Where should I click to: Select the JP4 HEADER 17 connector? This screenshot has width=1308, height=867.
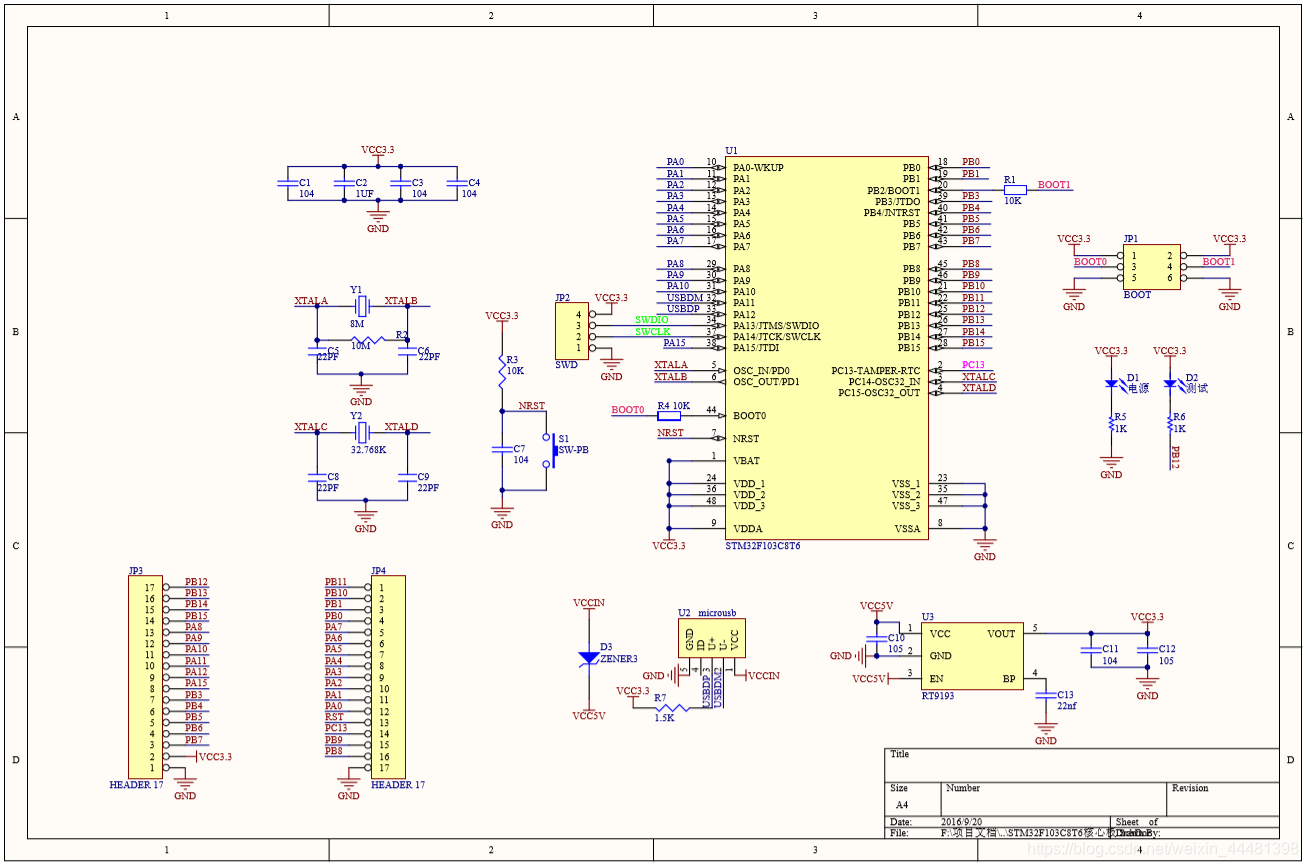click(388, 677)
